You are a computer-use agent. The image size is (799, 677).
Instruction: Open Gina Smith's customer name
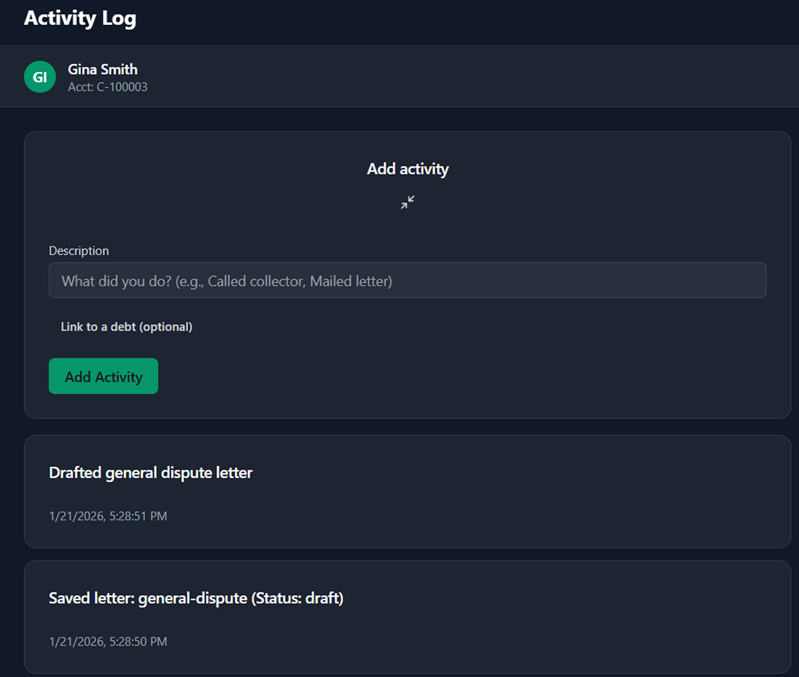point(103,69)
